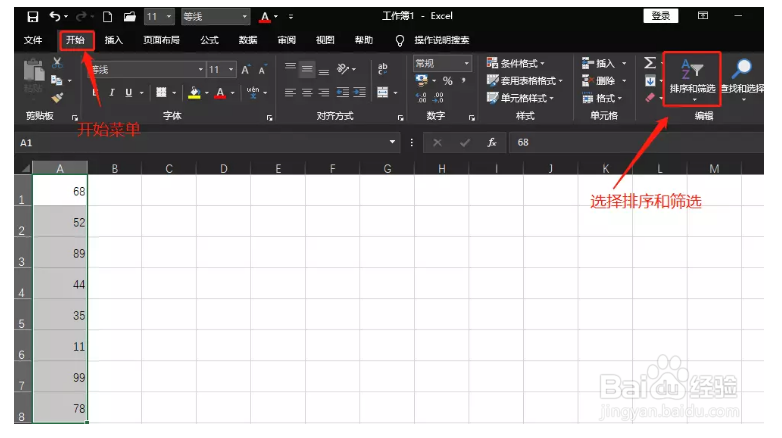Increase decimal places
Image resolution: width=782 pixels, height=438 pixels.
tap(421, 97)
